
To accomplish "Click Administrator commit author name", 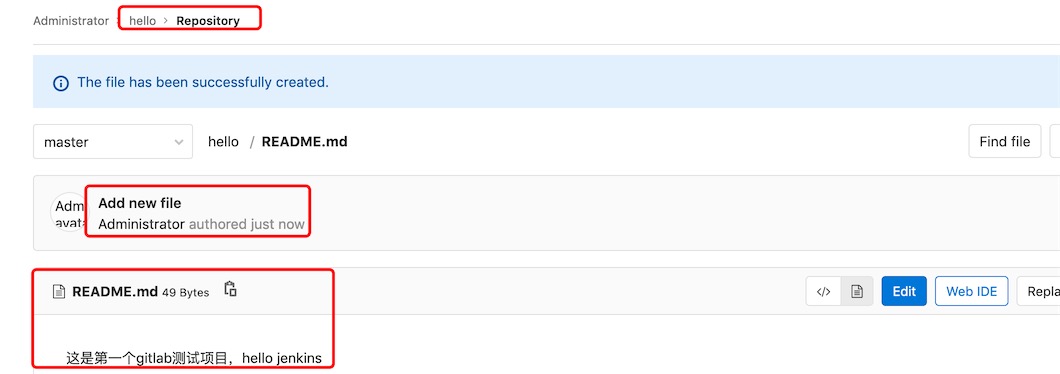I will pos(141,224).
